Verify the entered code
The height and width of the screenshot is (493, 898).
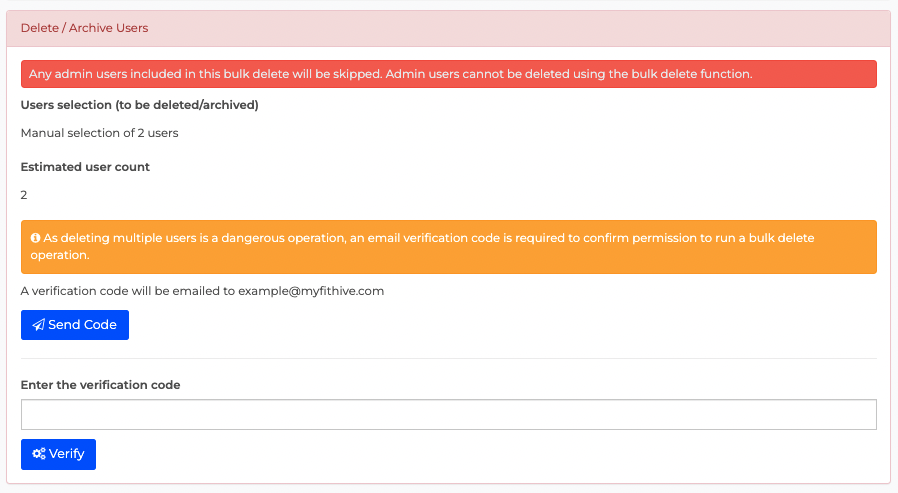tap(58, 454)
